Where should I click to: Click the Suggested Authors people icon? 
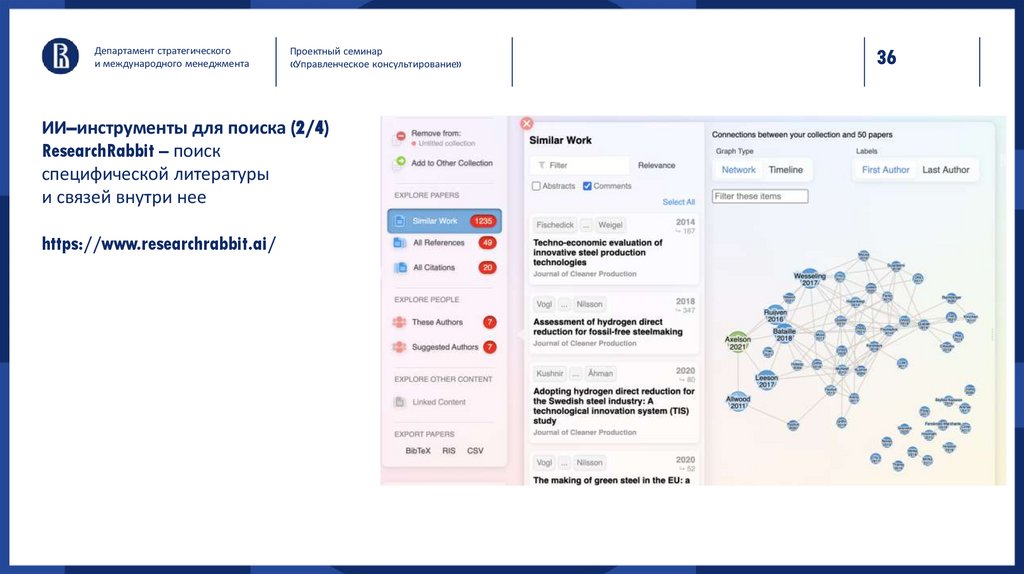coord(399,347)
